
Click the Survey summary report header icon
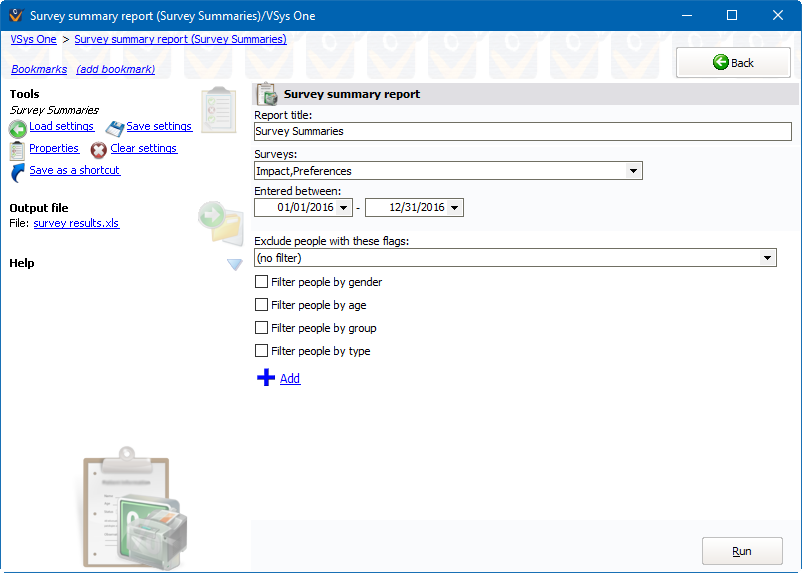coord(266,94)
